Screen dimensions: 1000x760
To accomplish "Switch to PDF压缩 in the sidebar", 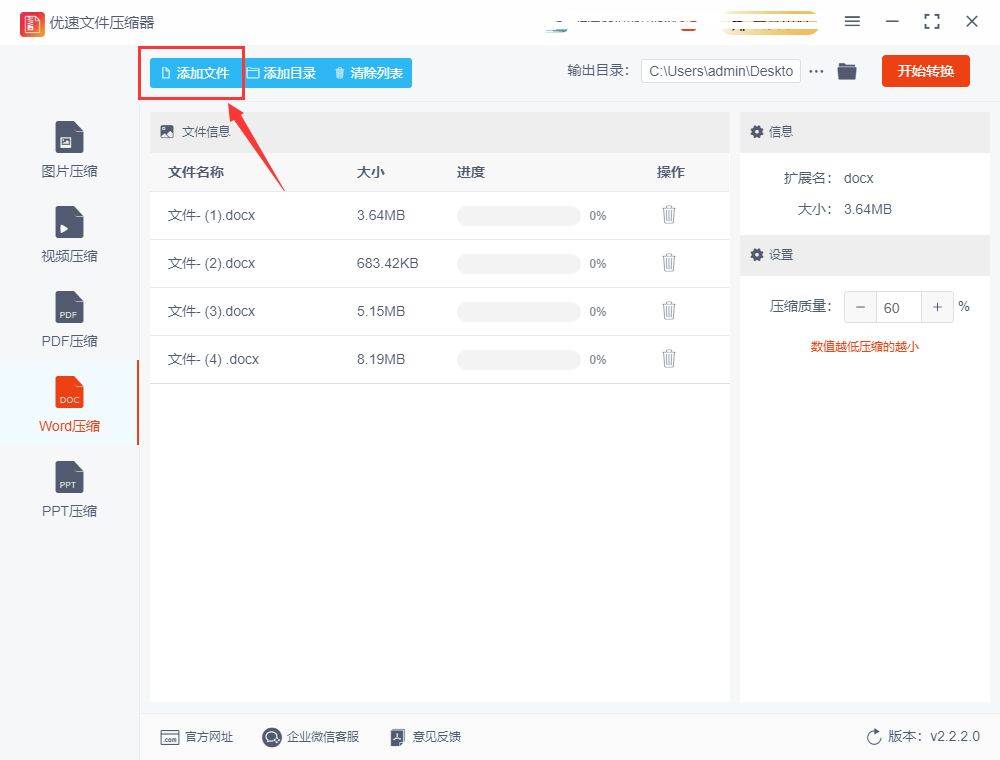I will 69,319.
